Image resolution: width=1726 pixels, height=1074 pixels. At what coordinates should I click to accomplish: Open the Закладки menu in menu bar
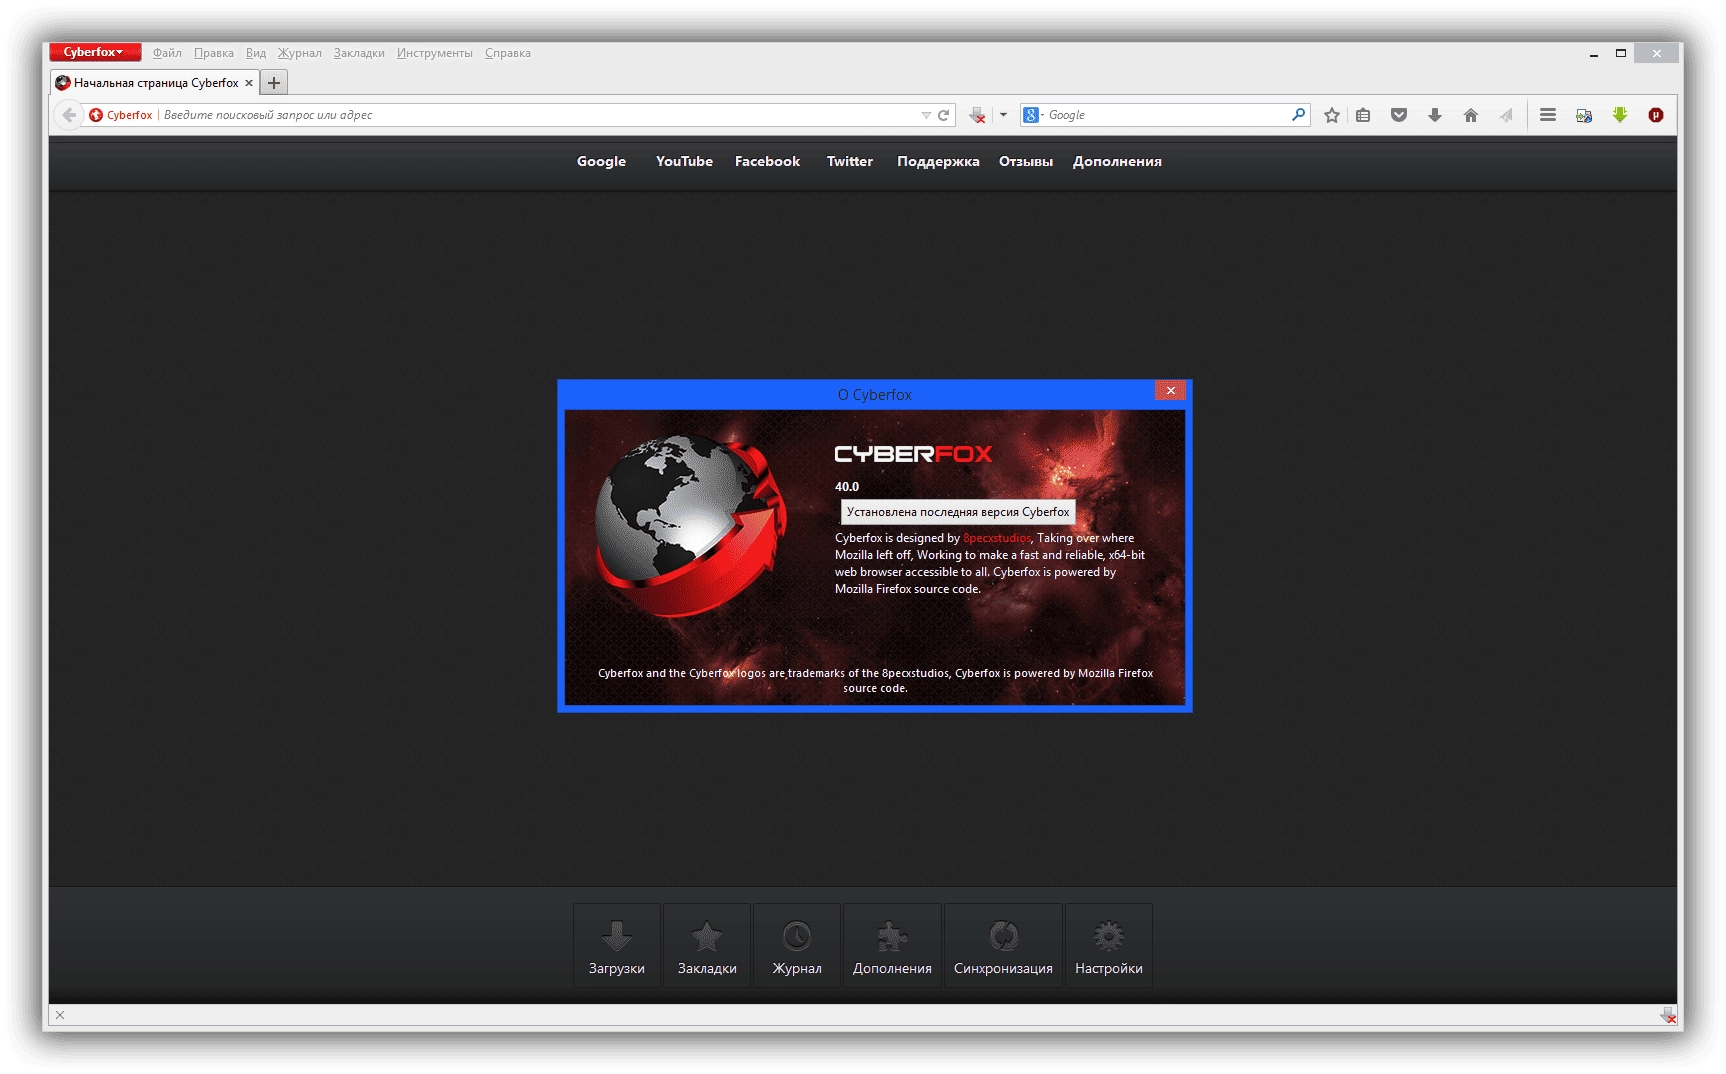point(359,53)
